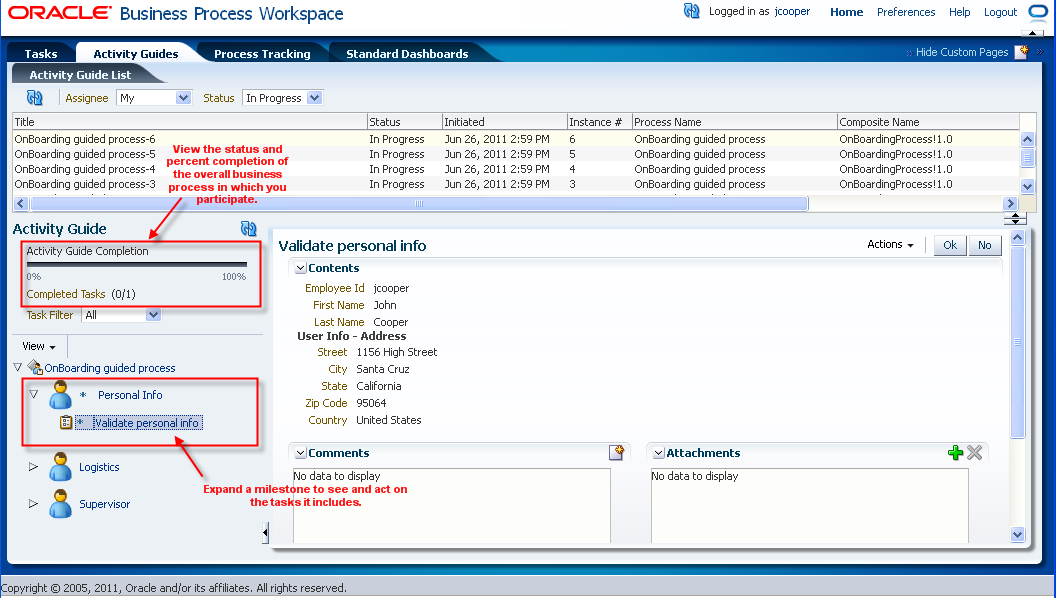Click the task detail scroll-down arrow
Screen dimensions: 1056x598
click(1018, 535)
